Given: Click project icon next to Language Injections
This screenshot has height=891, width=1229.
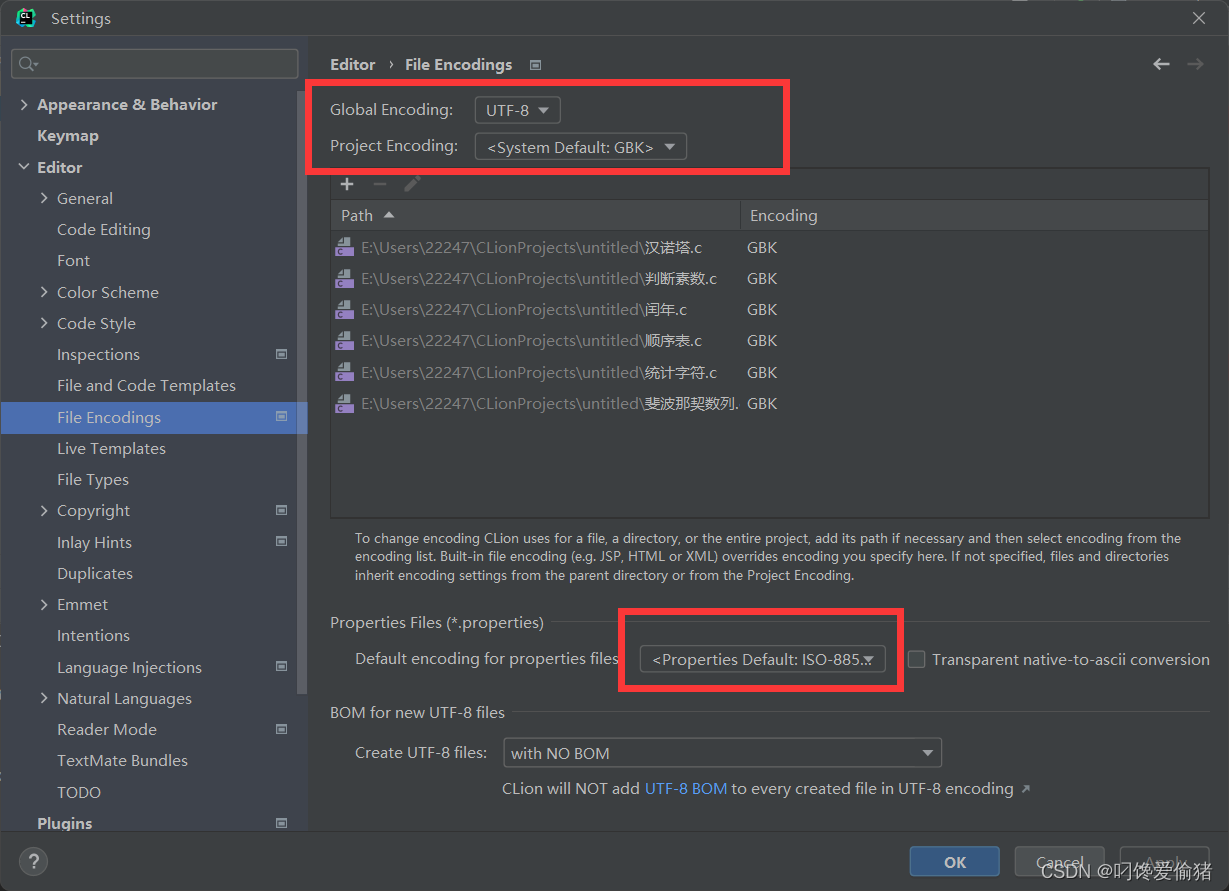Looking at the screenshot, I should click(281, 667).
